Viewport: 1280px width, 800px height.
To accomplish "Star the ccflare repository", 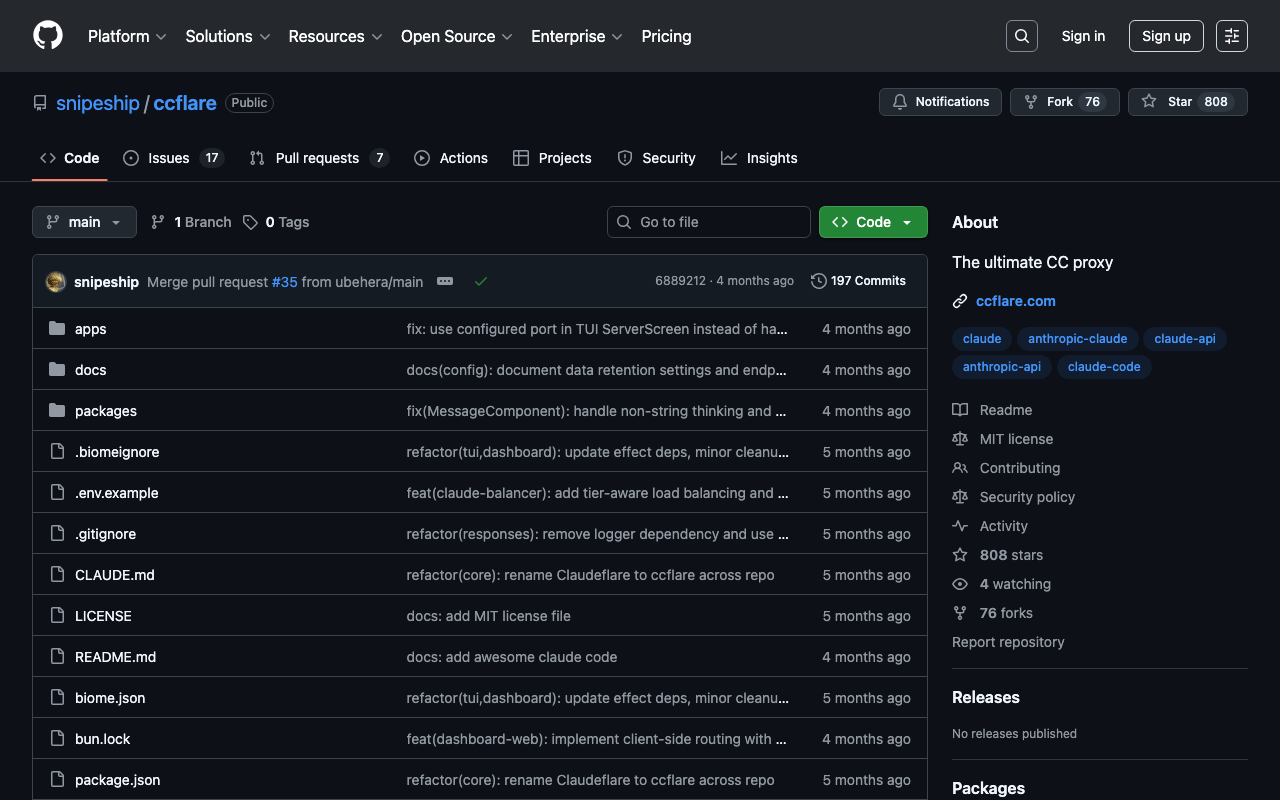I will [1187, 102].
